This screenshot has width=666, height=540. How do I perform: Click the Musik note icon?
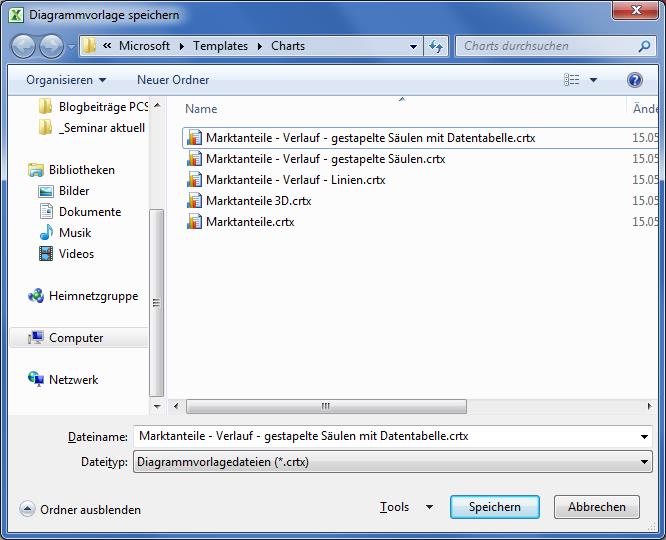pos(46,232)
